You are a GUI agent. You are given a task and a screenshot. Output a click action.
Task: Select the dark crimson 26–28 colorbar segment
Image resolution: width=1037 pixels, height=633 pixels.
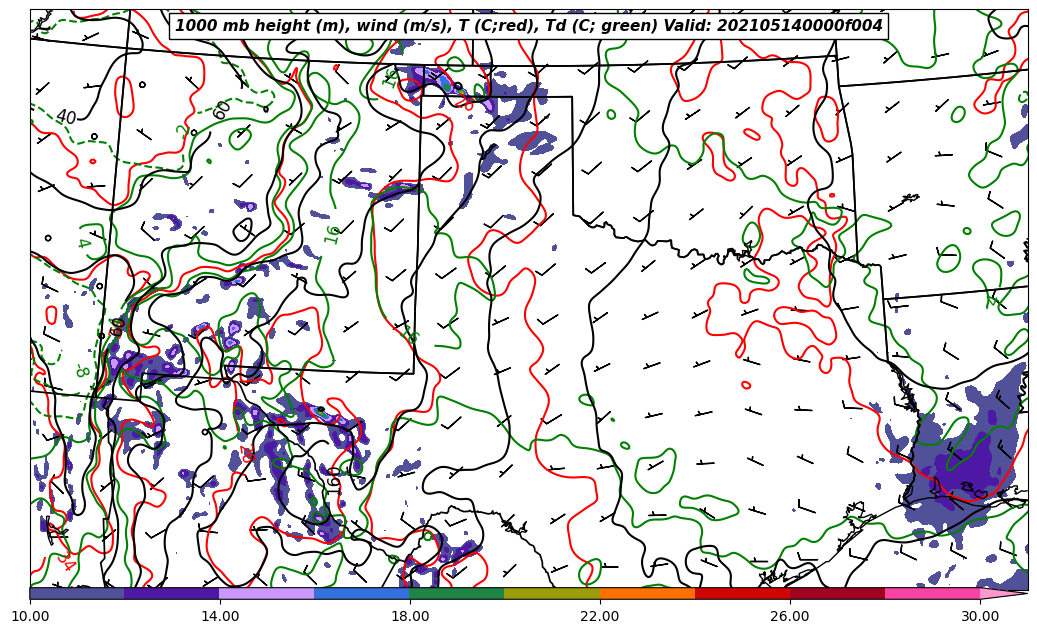[837, 593]
